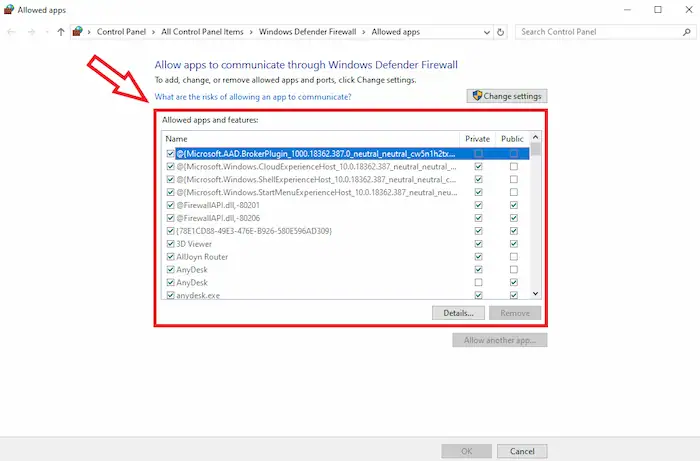Image resolution: width=700 pixels, height=461 pixels.
Task: Go up one level arrow
Action: [x=61, y=32]
